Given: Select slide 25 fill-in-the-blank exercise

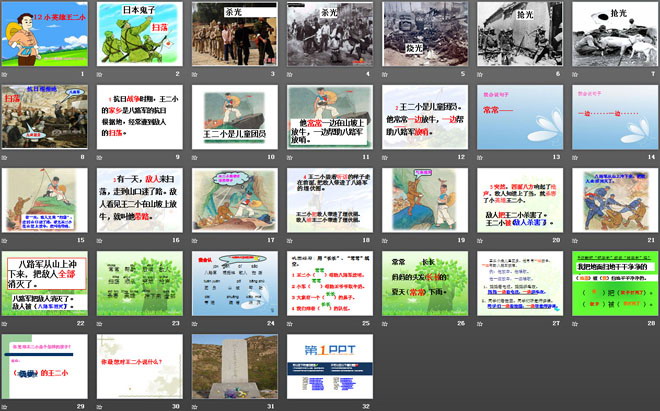Looking at the screenshot, I should (330, 283).
